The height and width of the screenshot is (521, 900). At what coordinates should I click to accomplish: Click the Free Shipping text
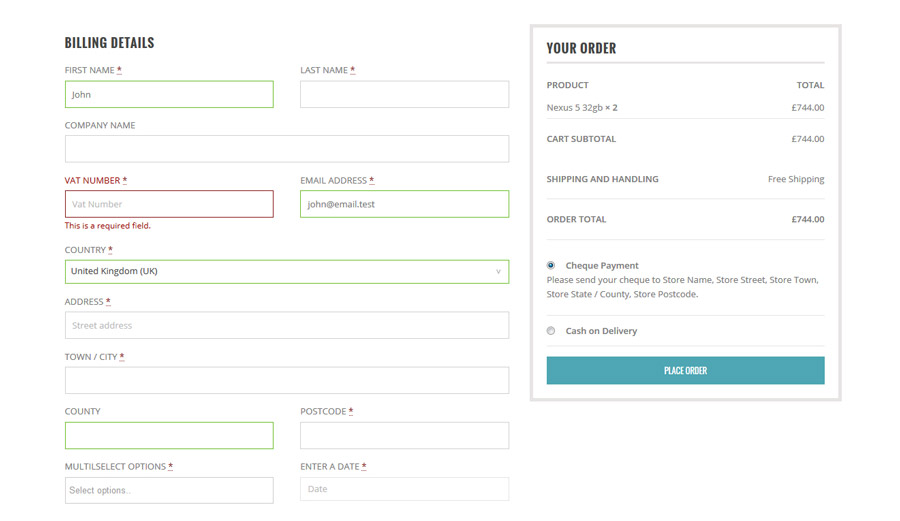pyautogui.click(x=796, y=179)
